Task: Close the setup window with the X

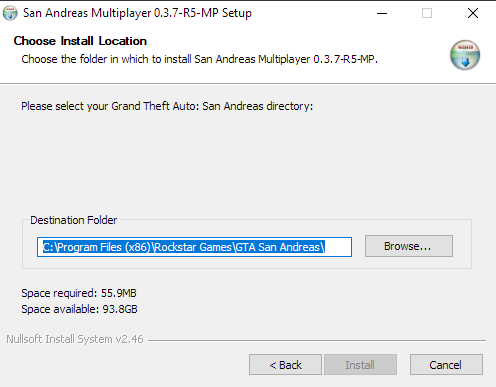Action: (x=473, y=13)
